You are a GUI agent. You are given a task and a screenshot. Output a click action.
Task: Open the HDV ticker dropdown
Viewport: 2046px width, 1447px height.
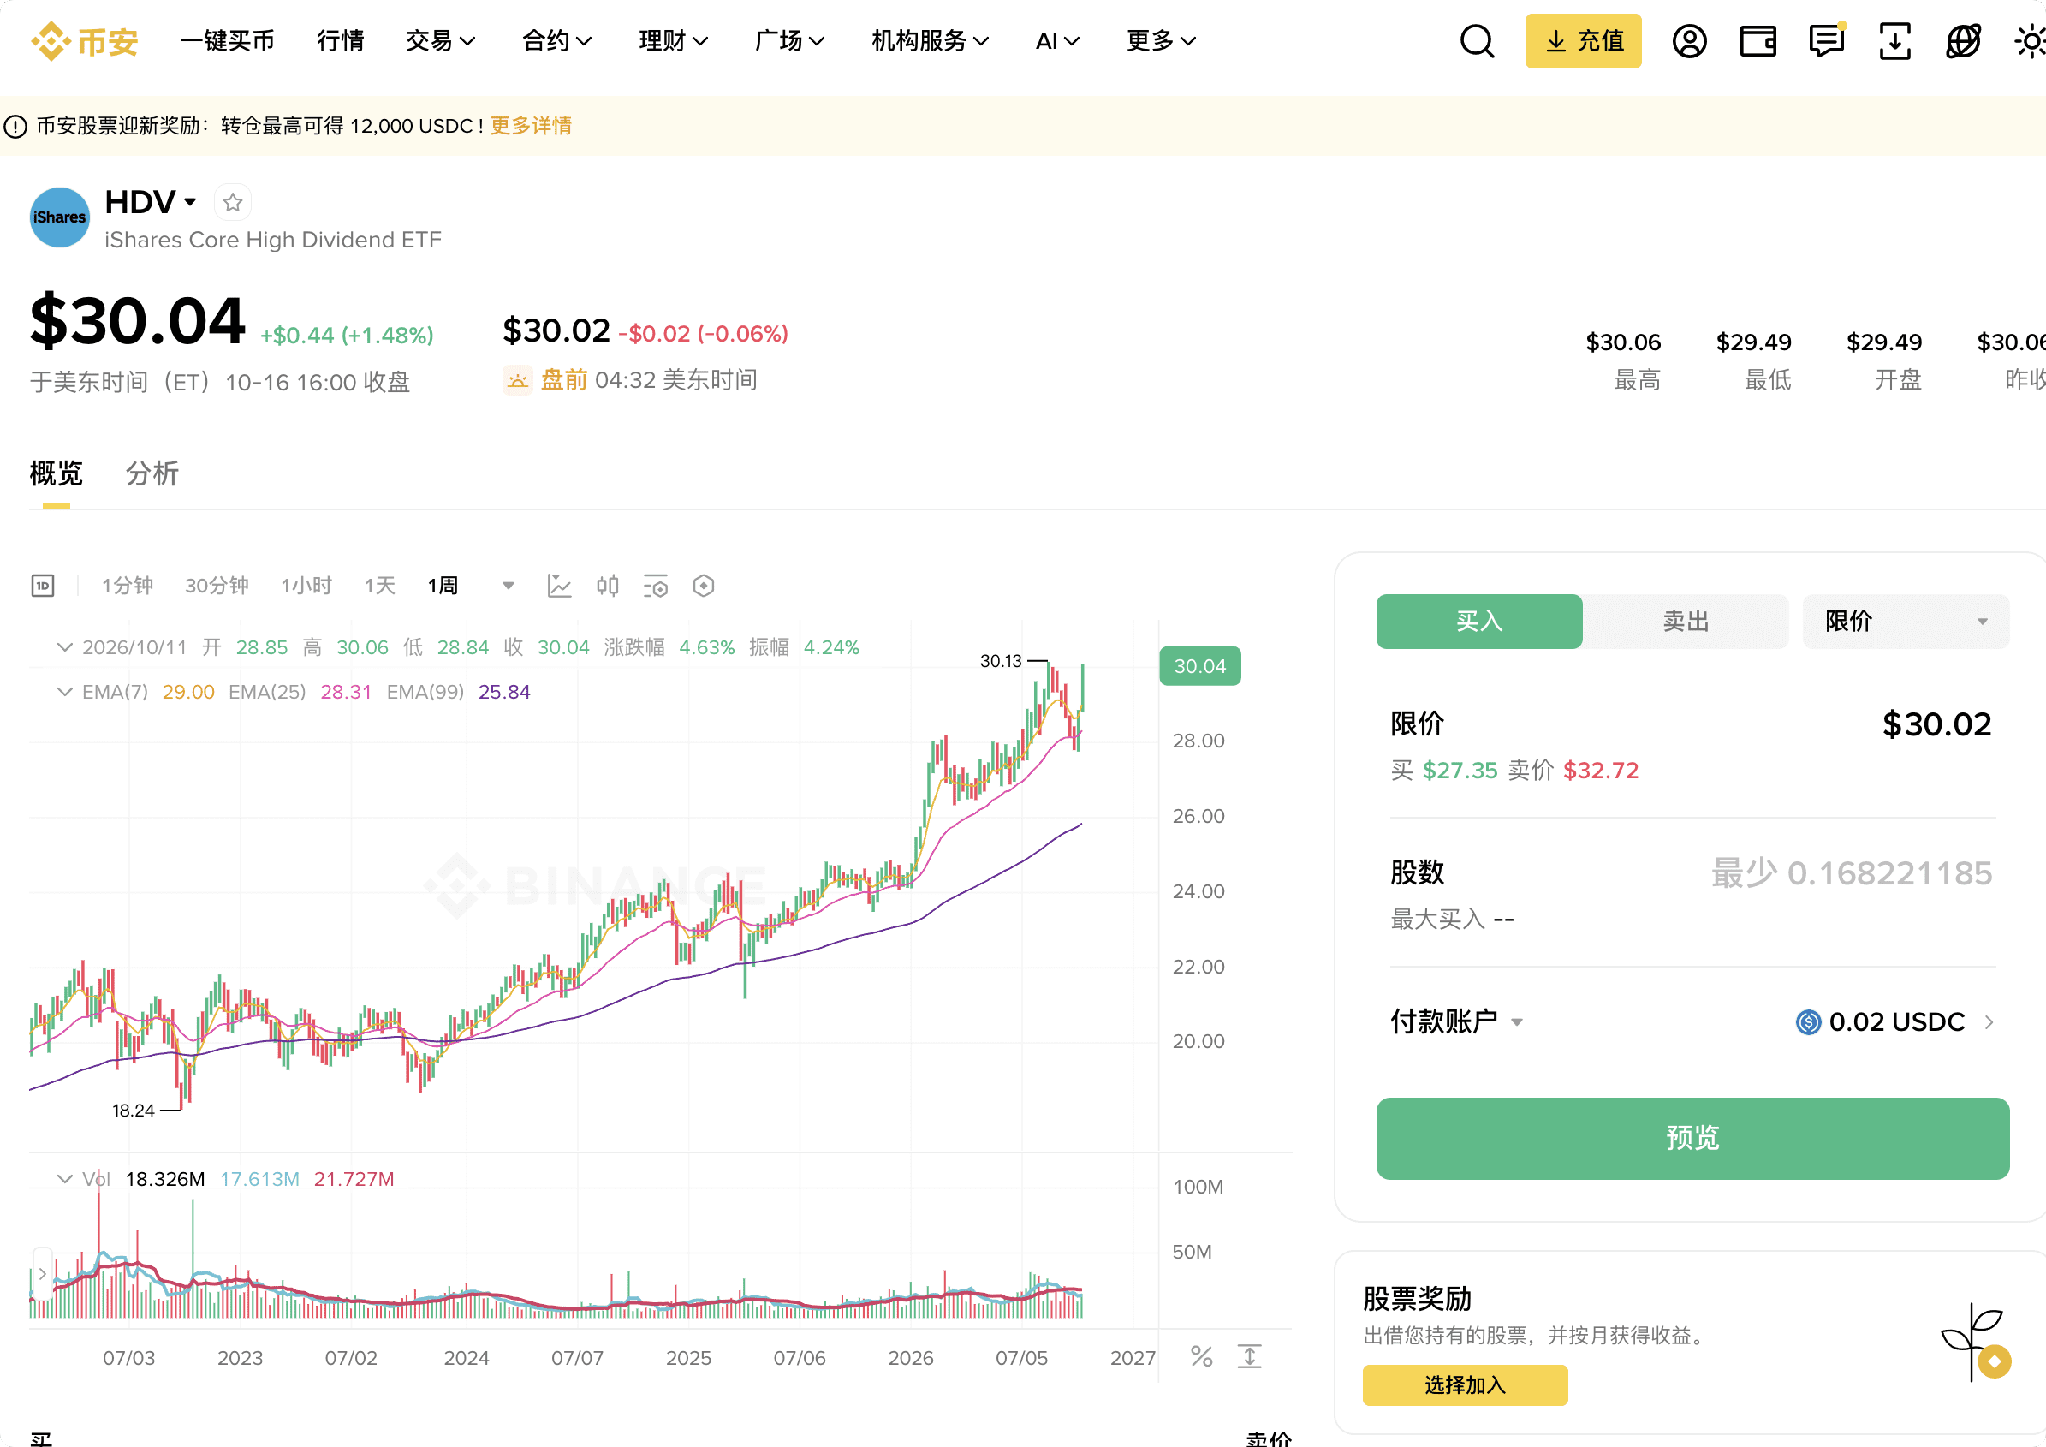pos(190,202)
